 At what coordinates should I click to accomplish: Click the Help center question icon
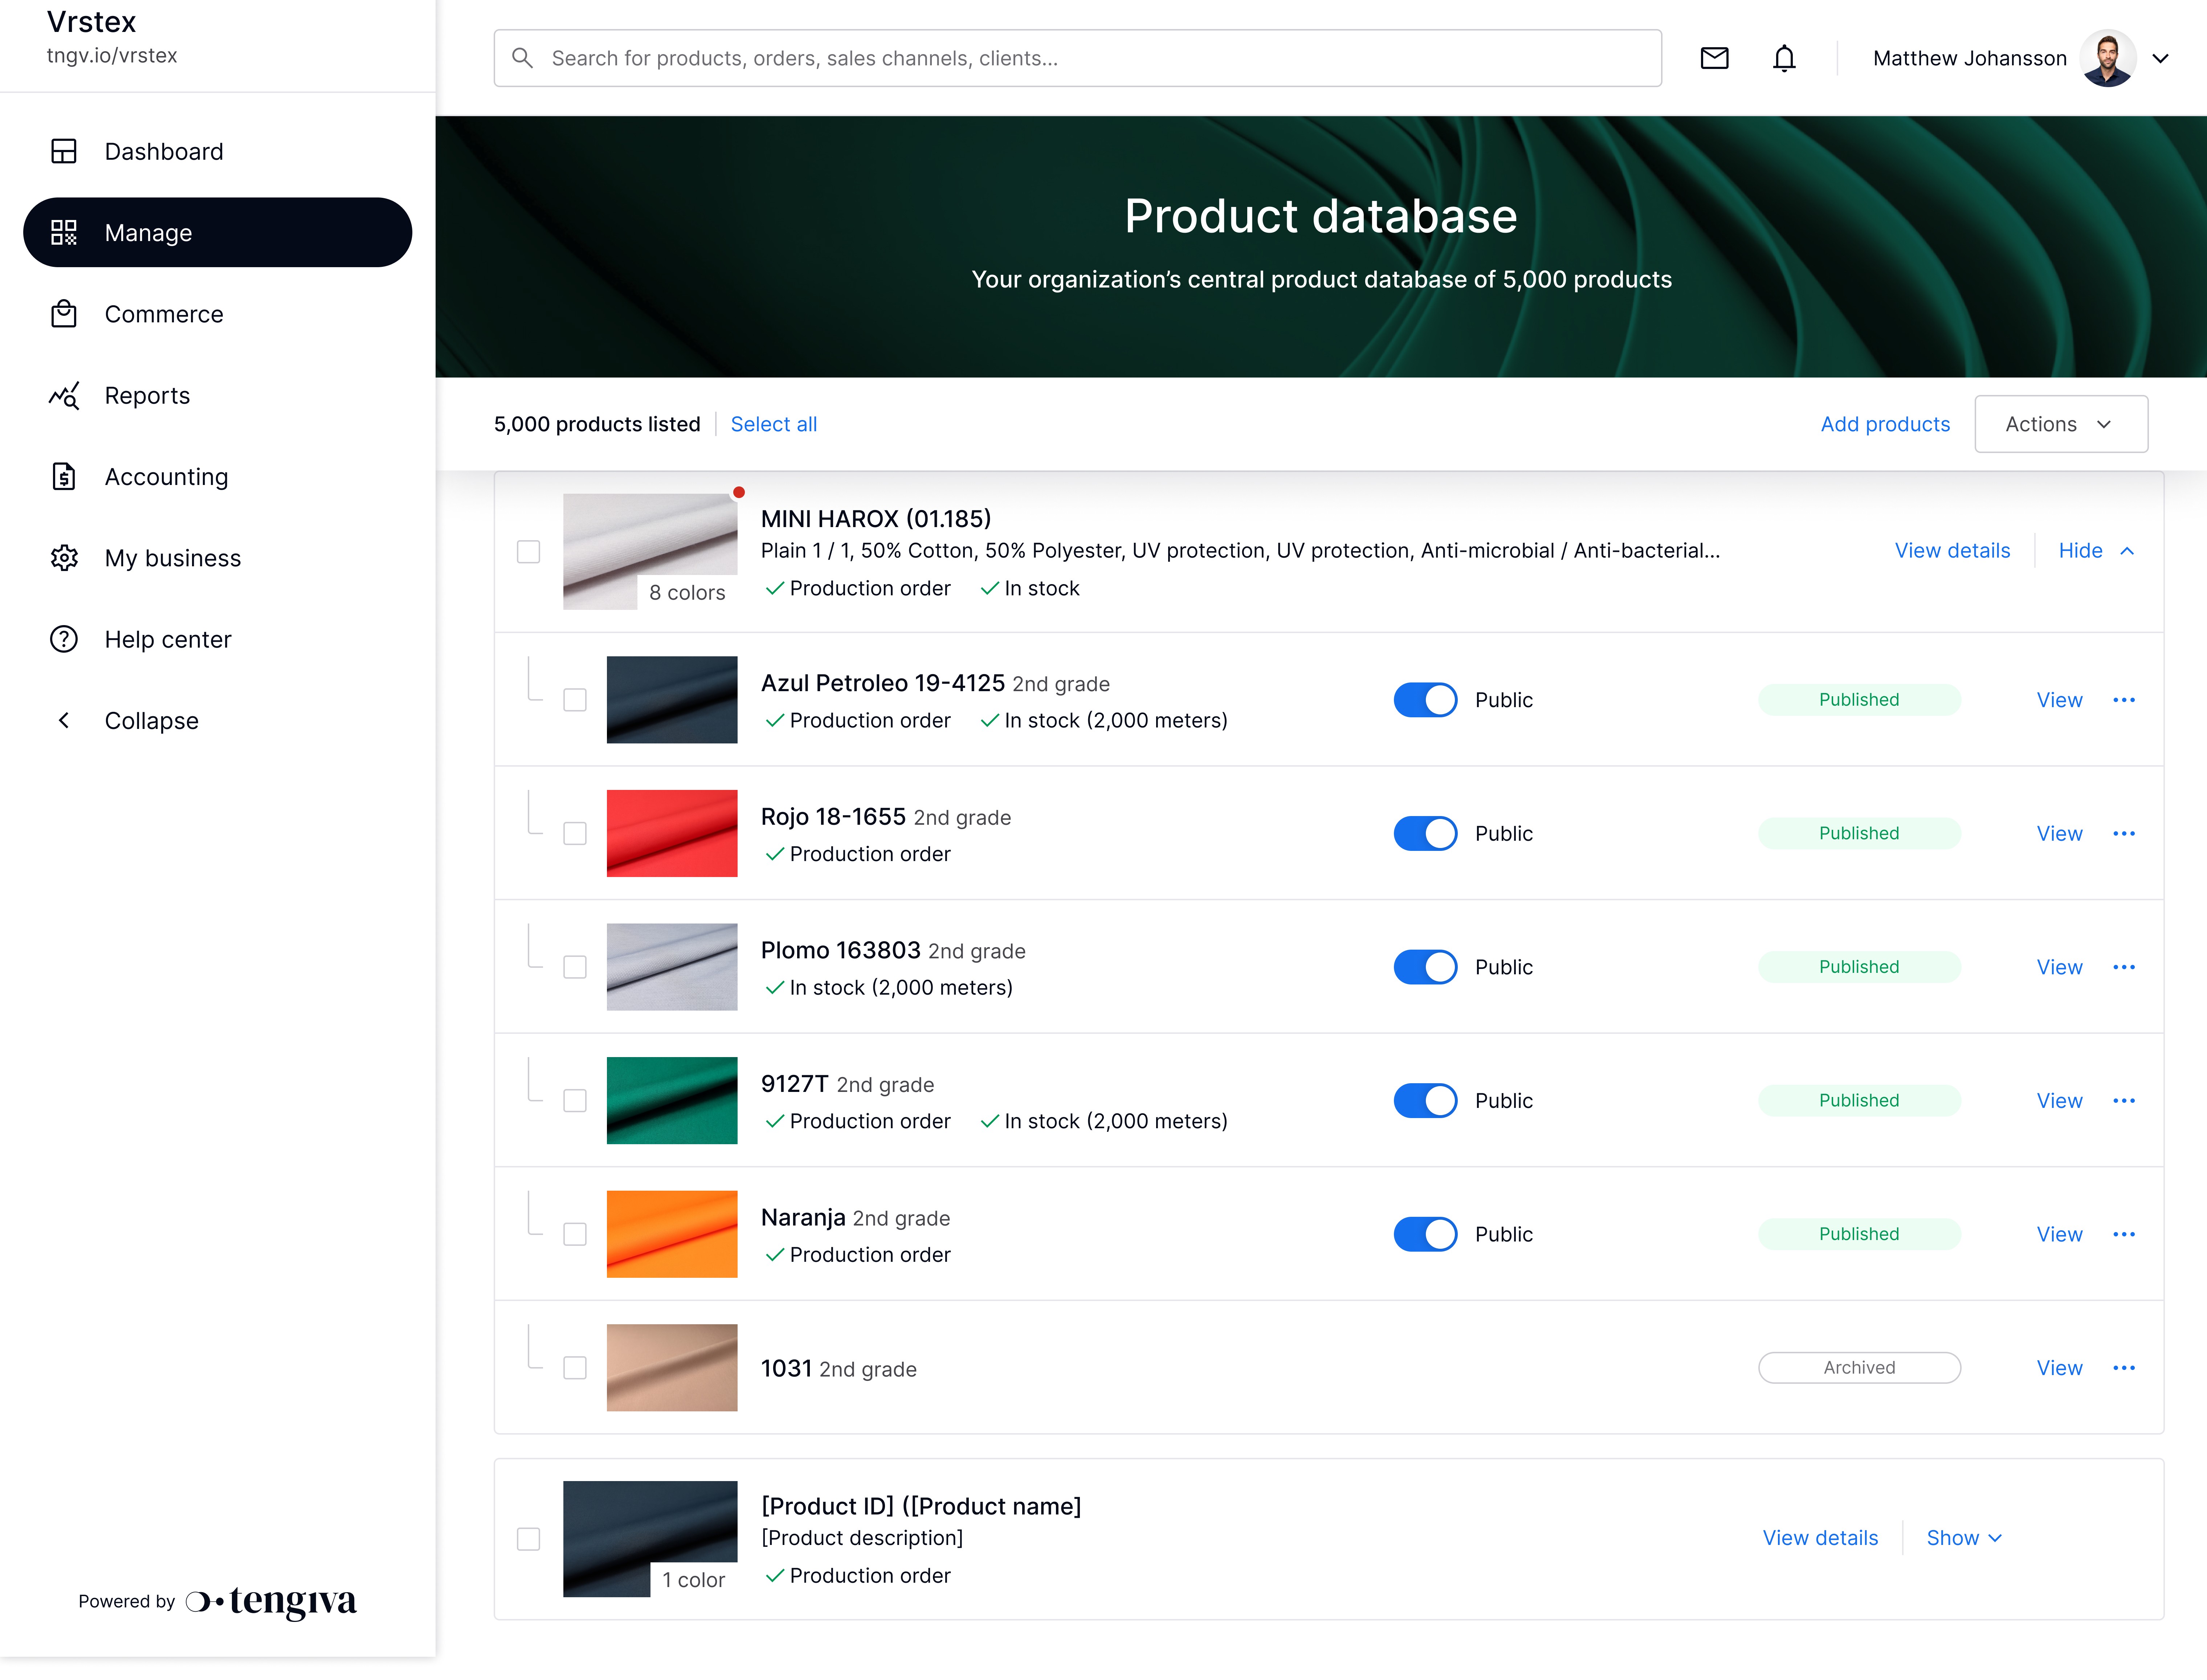64,639
